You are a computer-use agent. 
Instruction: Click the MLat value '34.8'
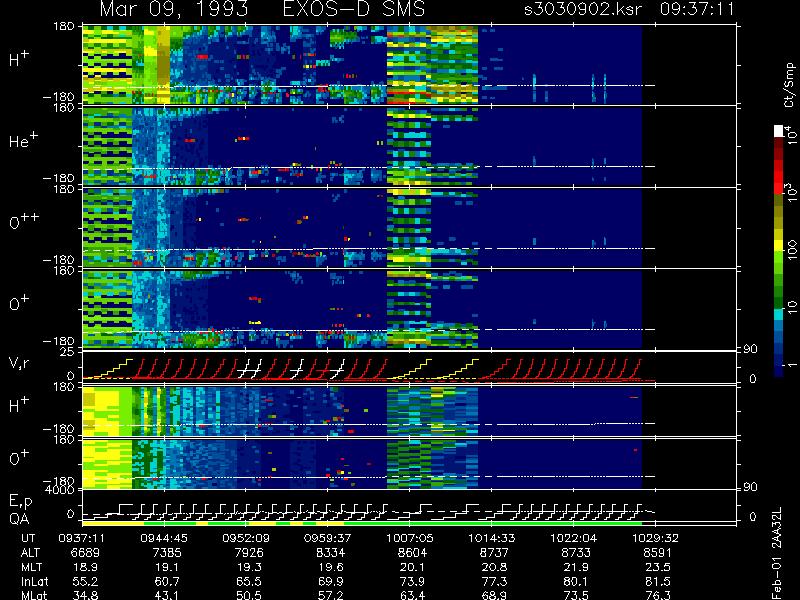[x=85, y=595]
